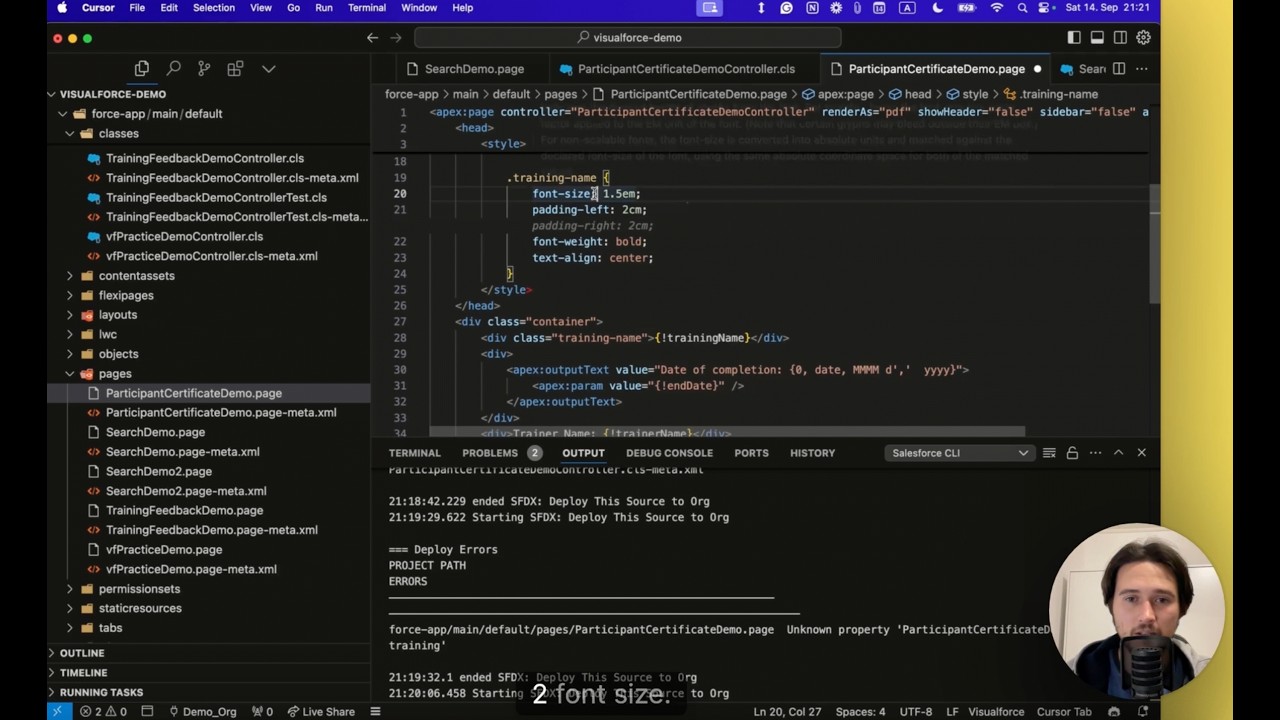Image resolution: width=1280 pixels, height=720 pixels.
Task: Clear output with the clear icon
Action: pyautogui.click(x=1049, y=453)
